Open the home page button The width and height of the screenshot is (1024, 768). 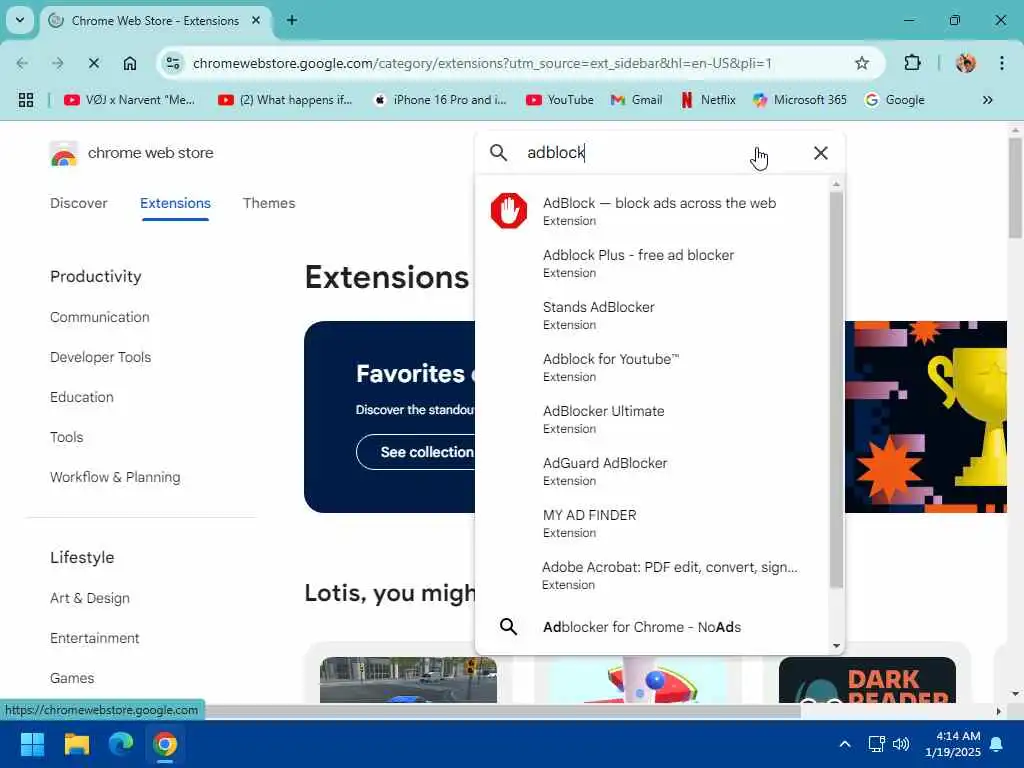pos(130,63)
